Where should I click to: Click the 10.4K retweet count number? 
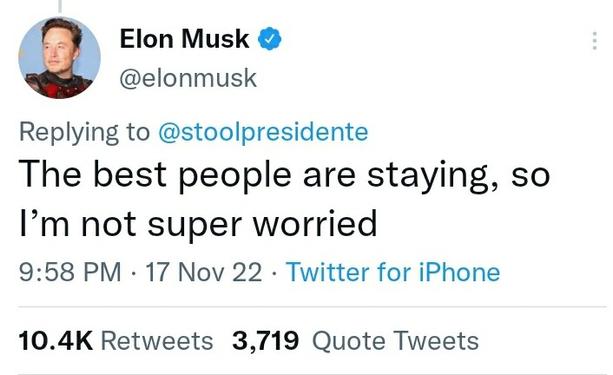[56, 341]
